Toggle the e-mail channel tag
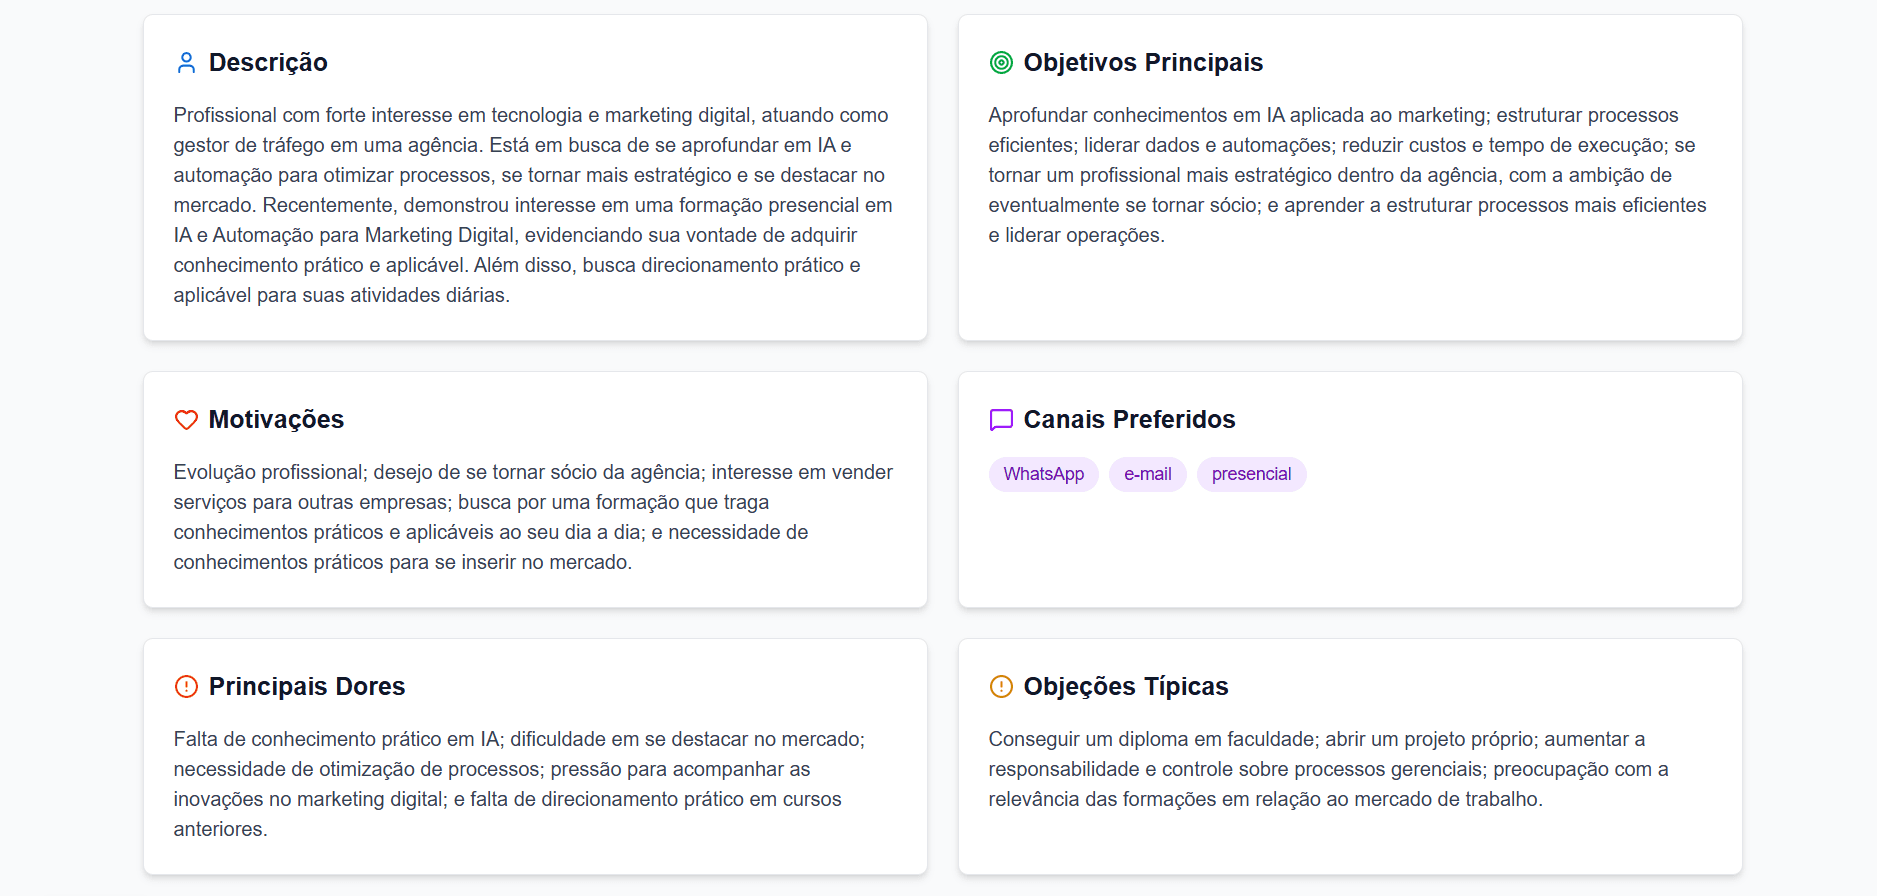The image size is (1877, 896). 1147,474
